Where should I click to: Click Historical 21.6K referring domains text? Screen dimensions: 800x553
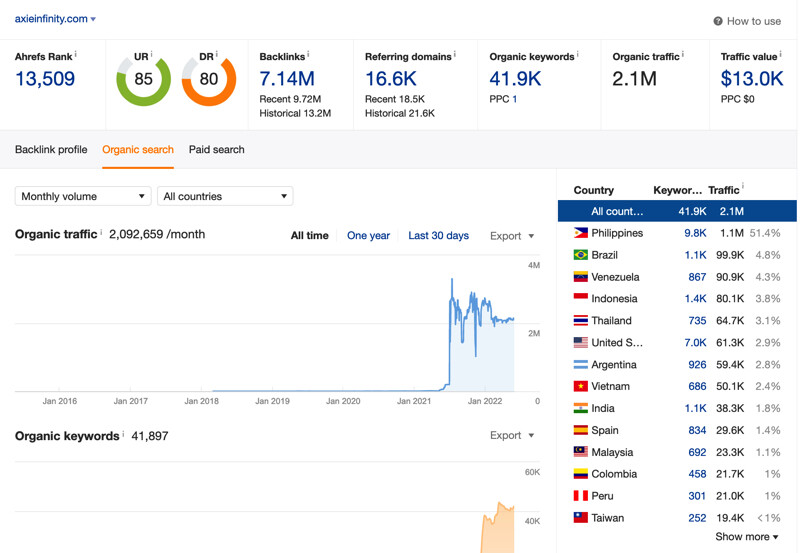[400, 113]
